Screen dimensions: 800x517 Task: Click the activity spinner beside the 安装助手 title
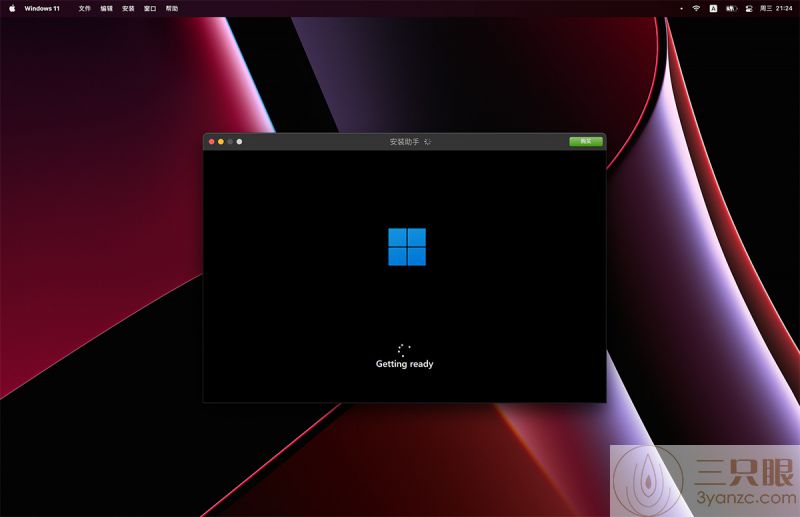[x=428, y=141]
